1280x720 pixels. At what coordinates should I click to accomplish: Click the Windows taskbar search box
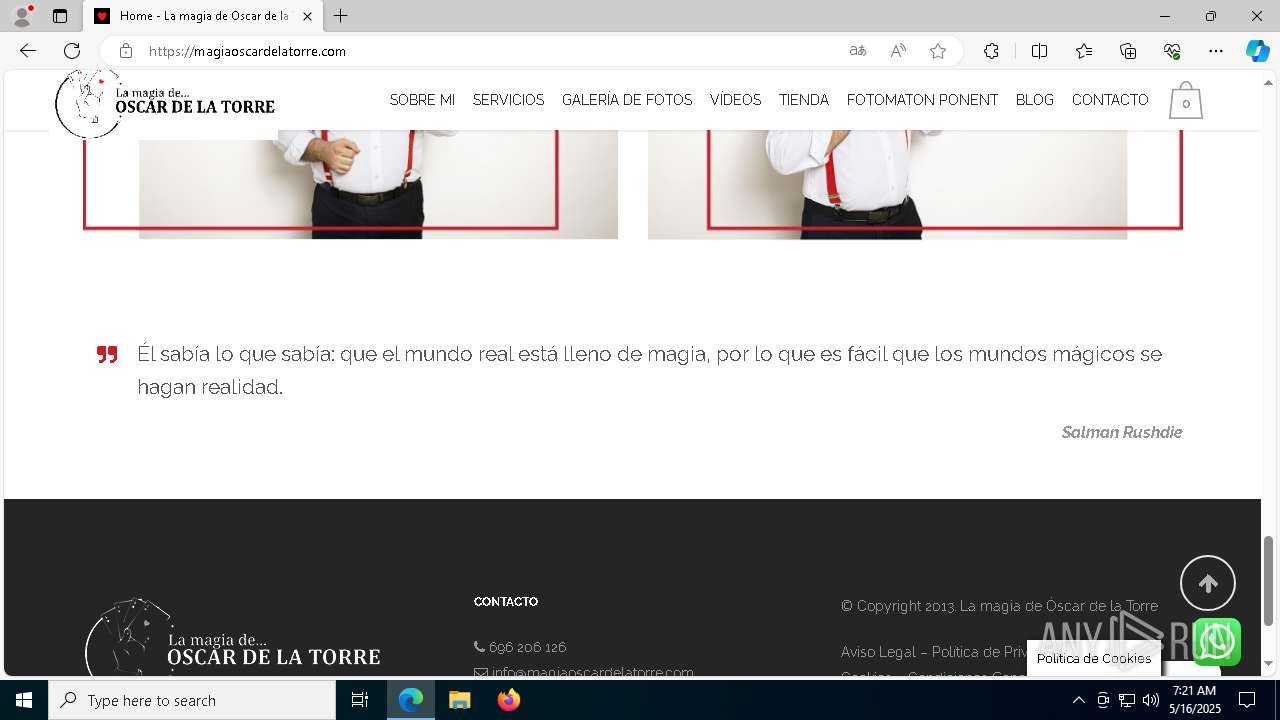(x=192, y=700)
